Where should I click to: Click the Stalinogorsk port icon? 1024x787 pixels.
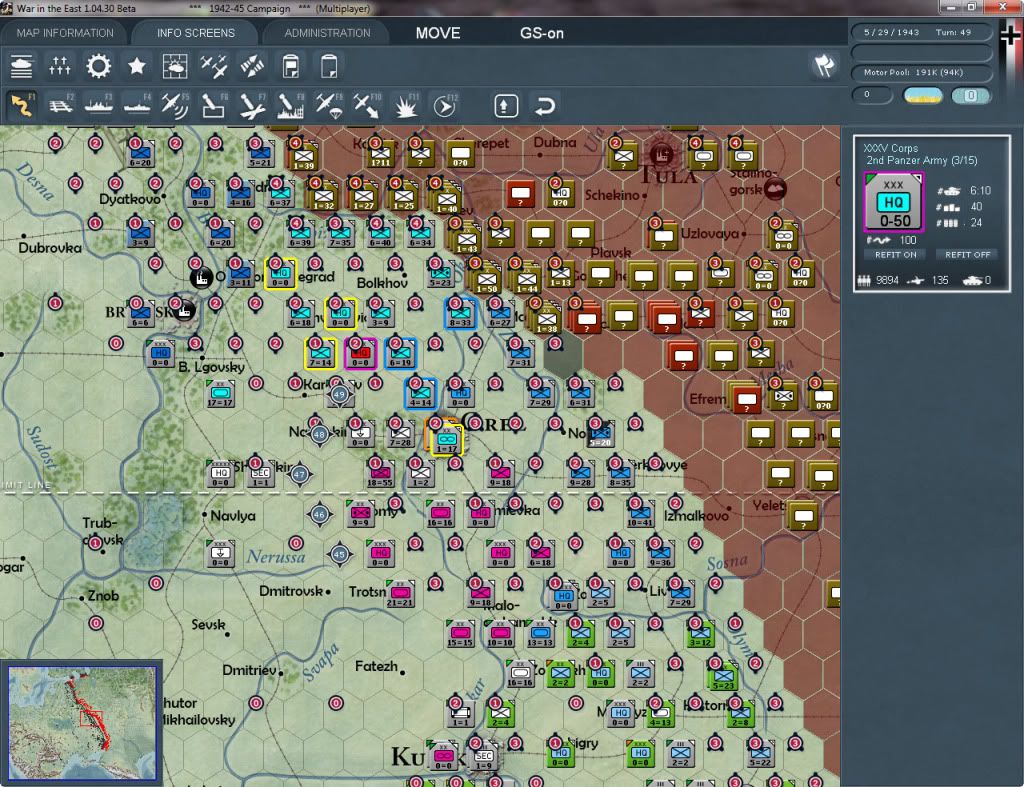click(x=775, y=189)
